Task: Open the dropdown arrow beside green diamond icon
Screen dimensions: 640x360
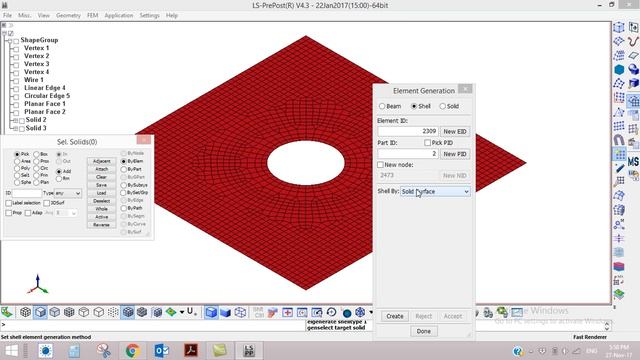Action: [x=182, y=312]
